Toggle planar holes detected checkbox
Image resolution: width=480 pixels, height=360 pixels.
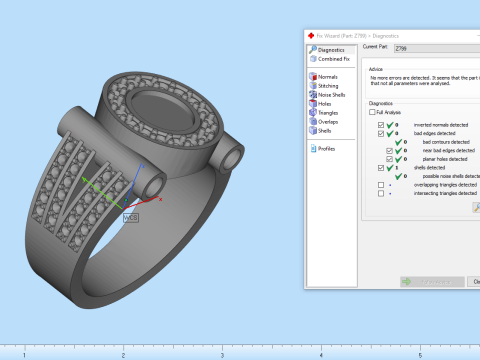coord(389,159)
